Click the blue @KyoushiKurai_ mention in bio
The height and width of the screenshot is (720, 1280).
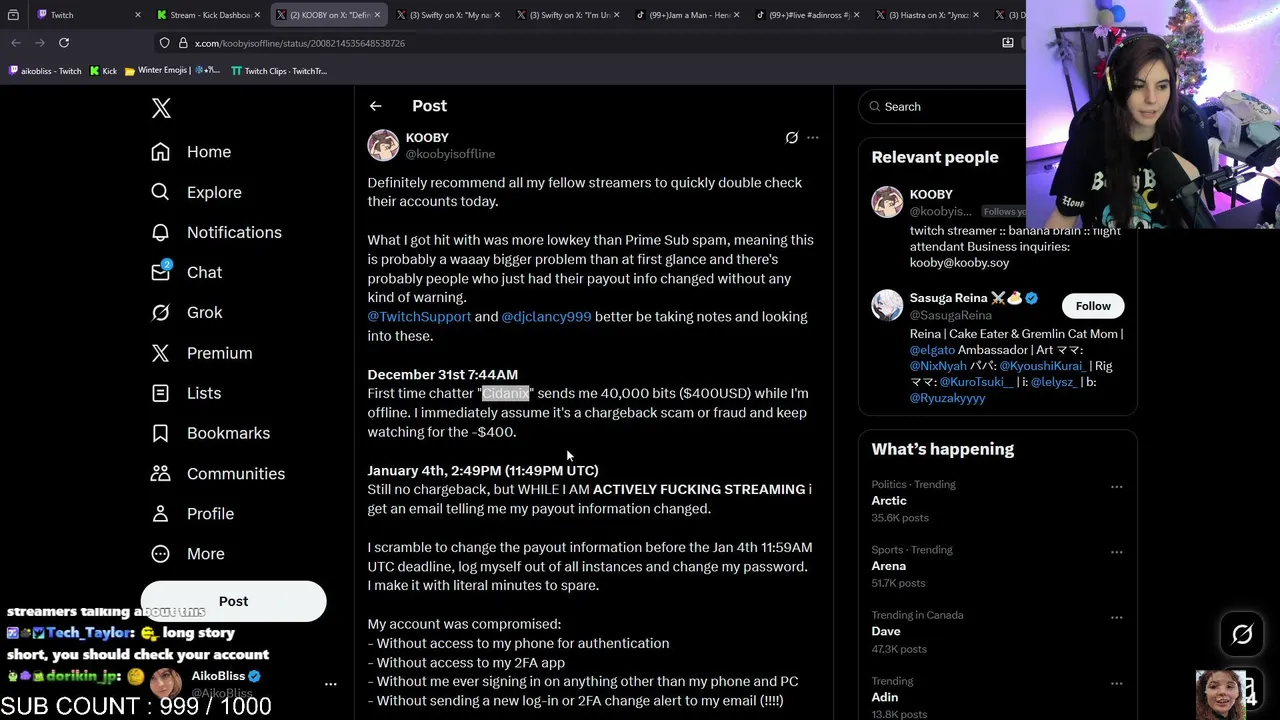click(x=1042, y=366)
